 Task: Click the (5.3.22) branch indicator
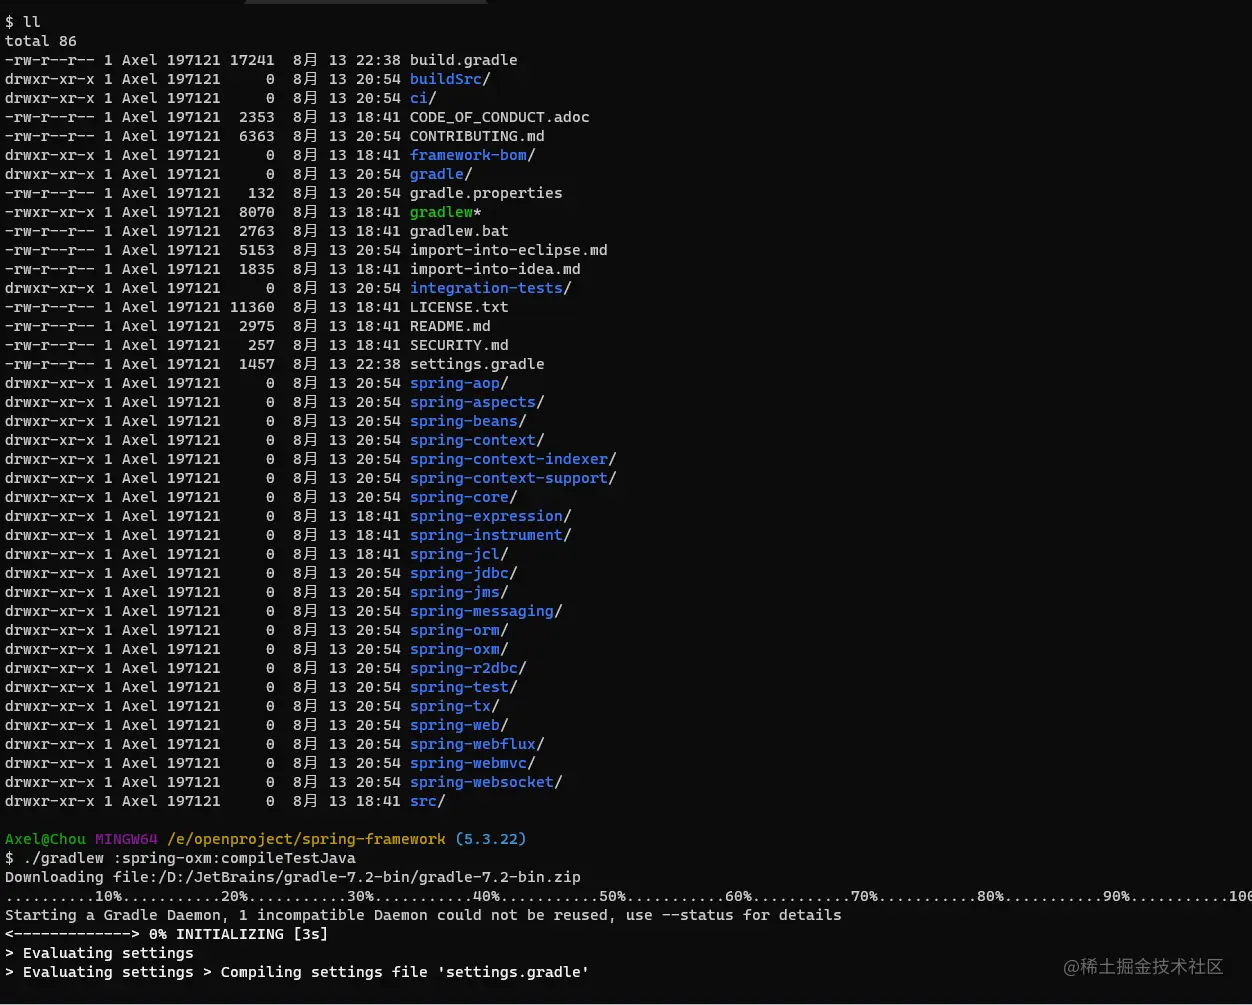pos(490,839)
